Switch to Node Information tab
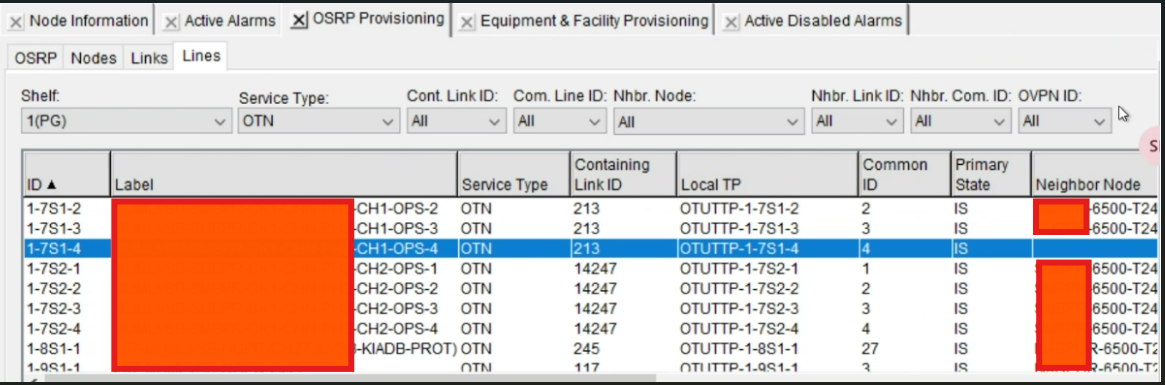This screenshot has width=1165, height=385. tap(88, 22)
